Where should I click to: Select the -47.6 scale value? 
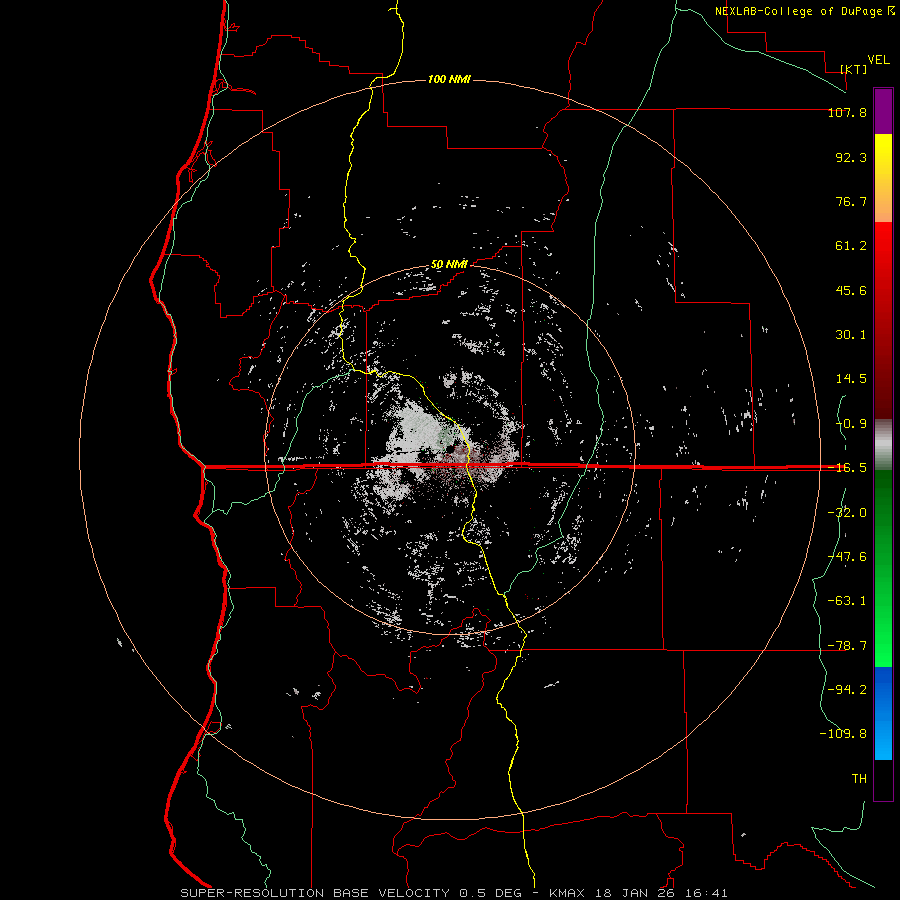click(x=847, y=557)
